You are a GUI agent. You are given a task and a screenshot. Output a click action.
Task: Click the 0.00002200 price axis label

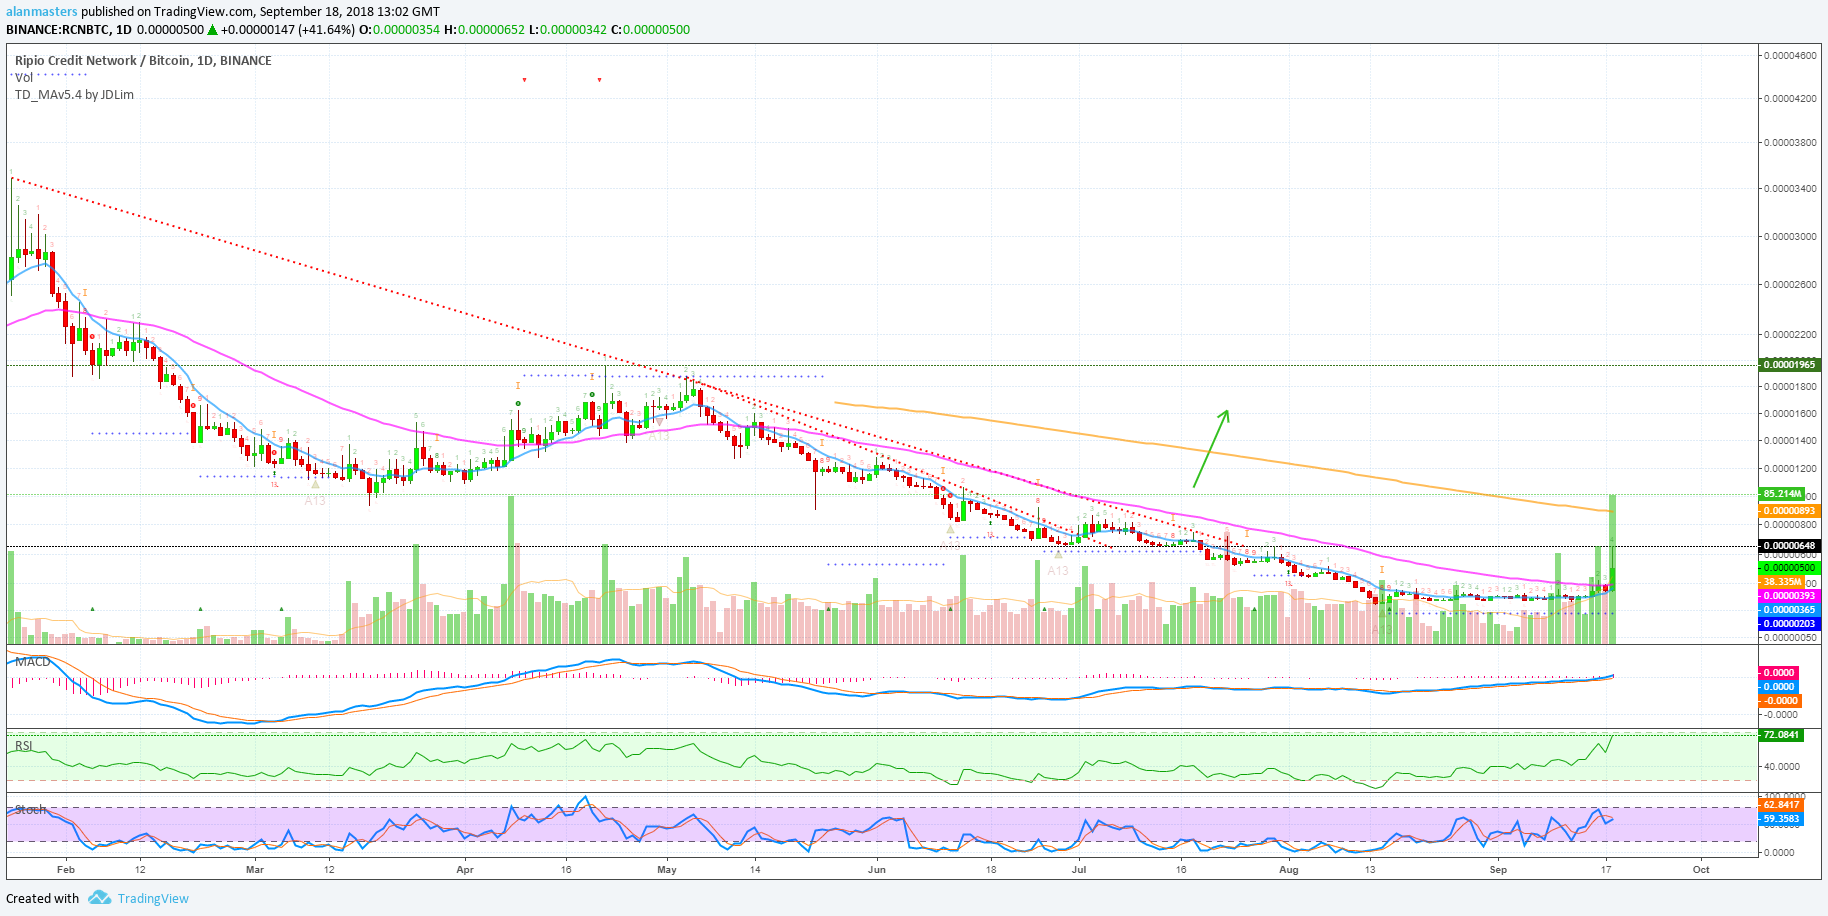pyautogui.click(x=1790, y=335)
